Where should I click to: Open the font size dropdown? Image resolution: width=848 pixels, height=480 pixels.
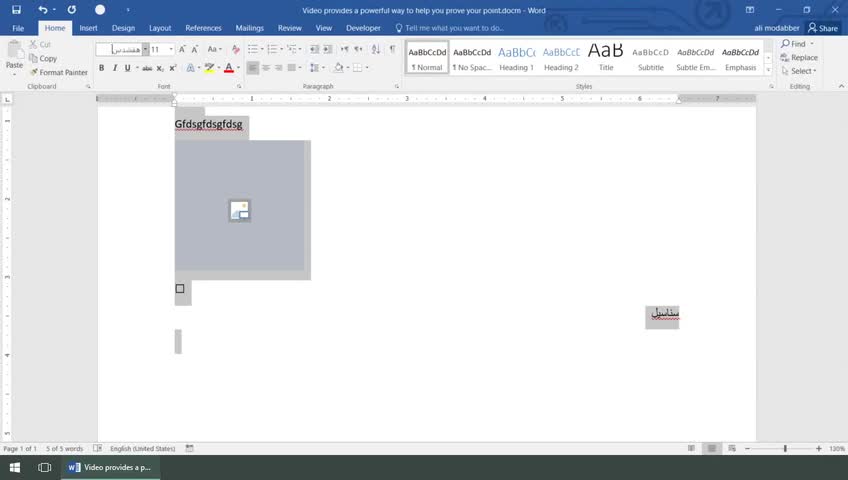(x=171, y=49)
